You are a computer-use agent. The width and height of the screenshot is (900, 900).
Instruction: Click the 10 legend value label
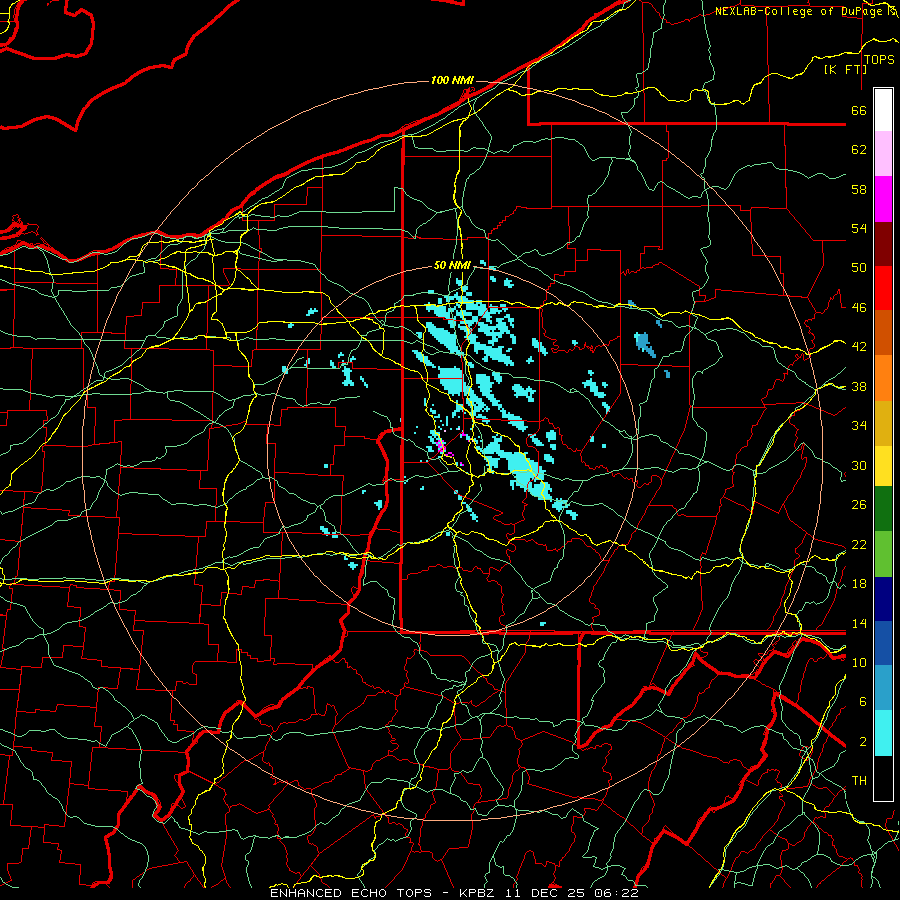pyautogui.click(x=859, y=662)
